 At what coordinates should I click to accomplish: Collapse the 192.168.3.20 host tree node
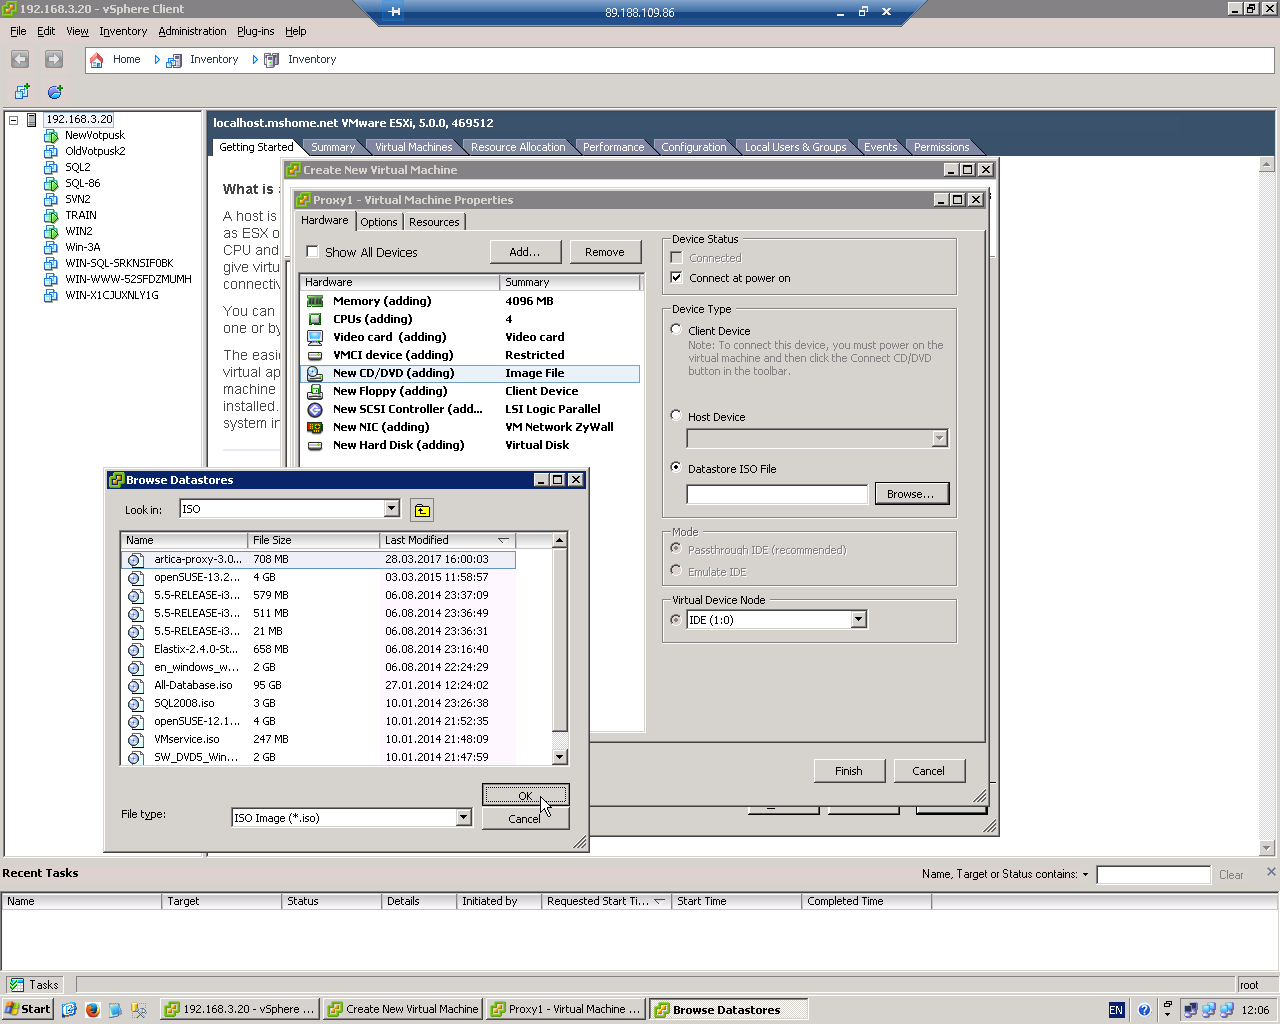coord(14,120)
